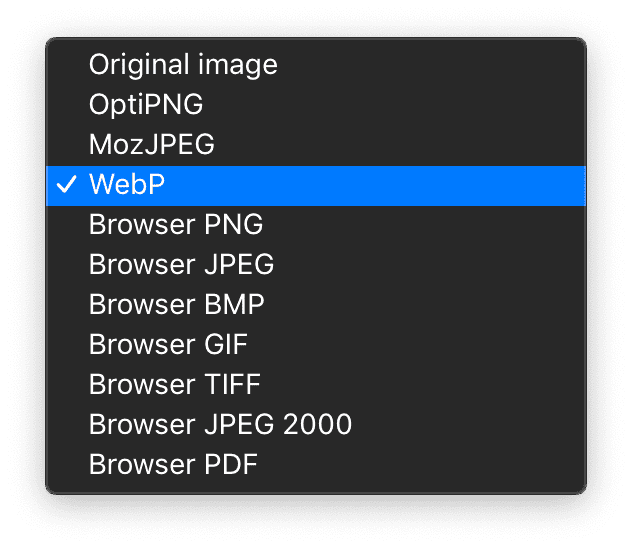Viewport: 632px width, 548px height.
Task: Choose the animated-capable Browser GIF entry
Action: pos(168,345)
